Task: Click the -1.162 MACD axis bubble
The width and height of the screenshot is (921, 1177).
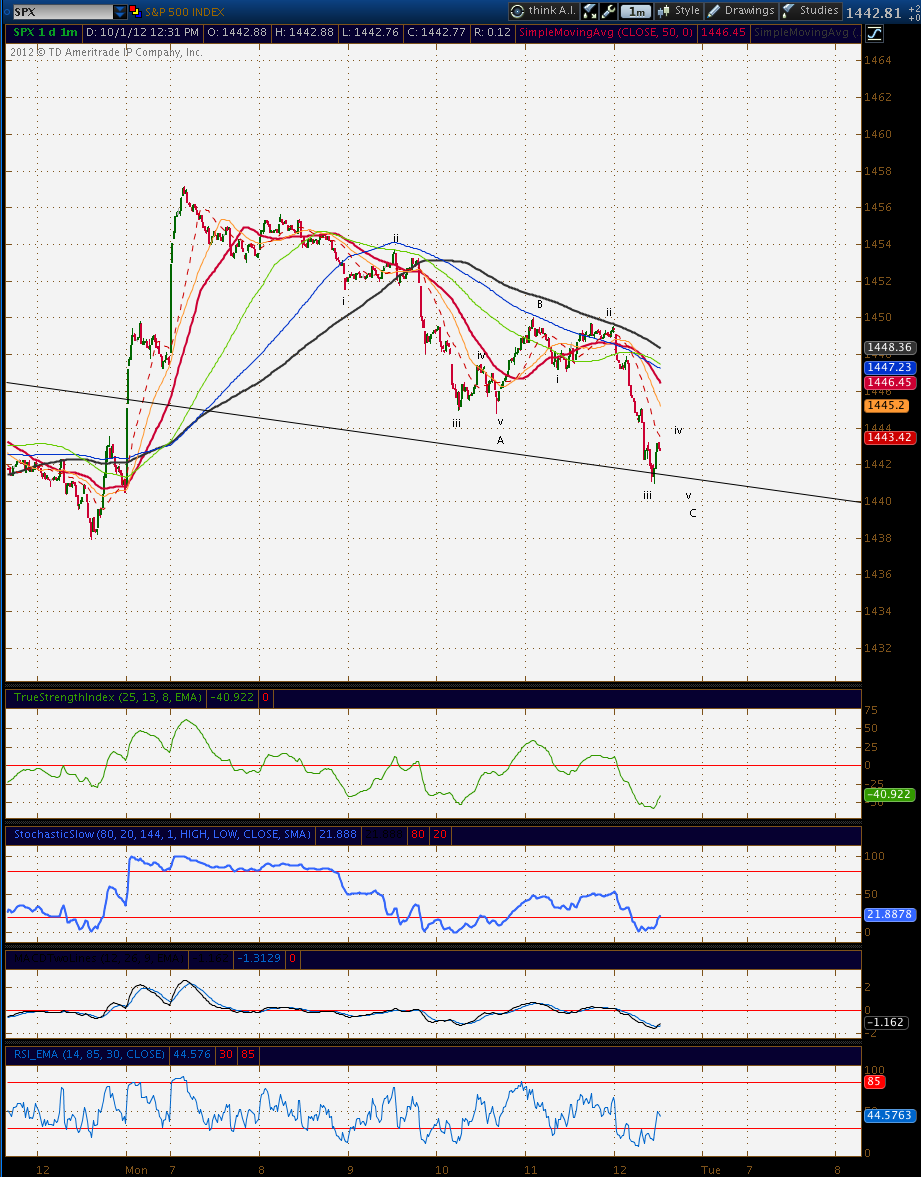Action: [x=886, y=1022]
